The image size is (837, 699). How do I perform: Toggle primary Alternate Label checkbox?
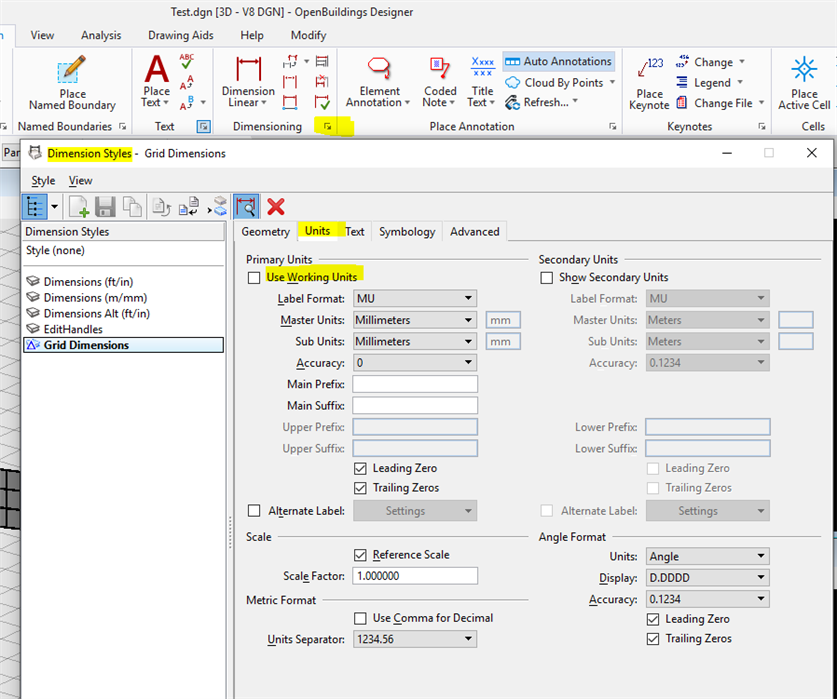pyautogui.click(x=254, y=511)
